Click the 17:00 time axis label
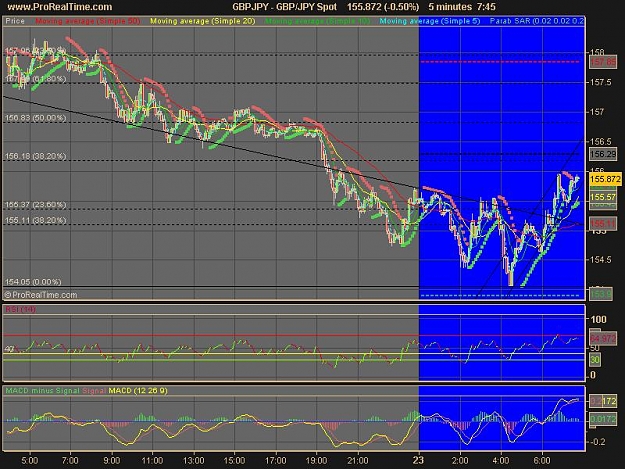 (276, 461)
